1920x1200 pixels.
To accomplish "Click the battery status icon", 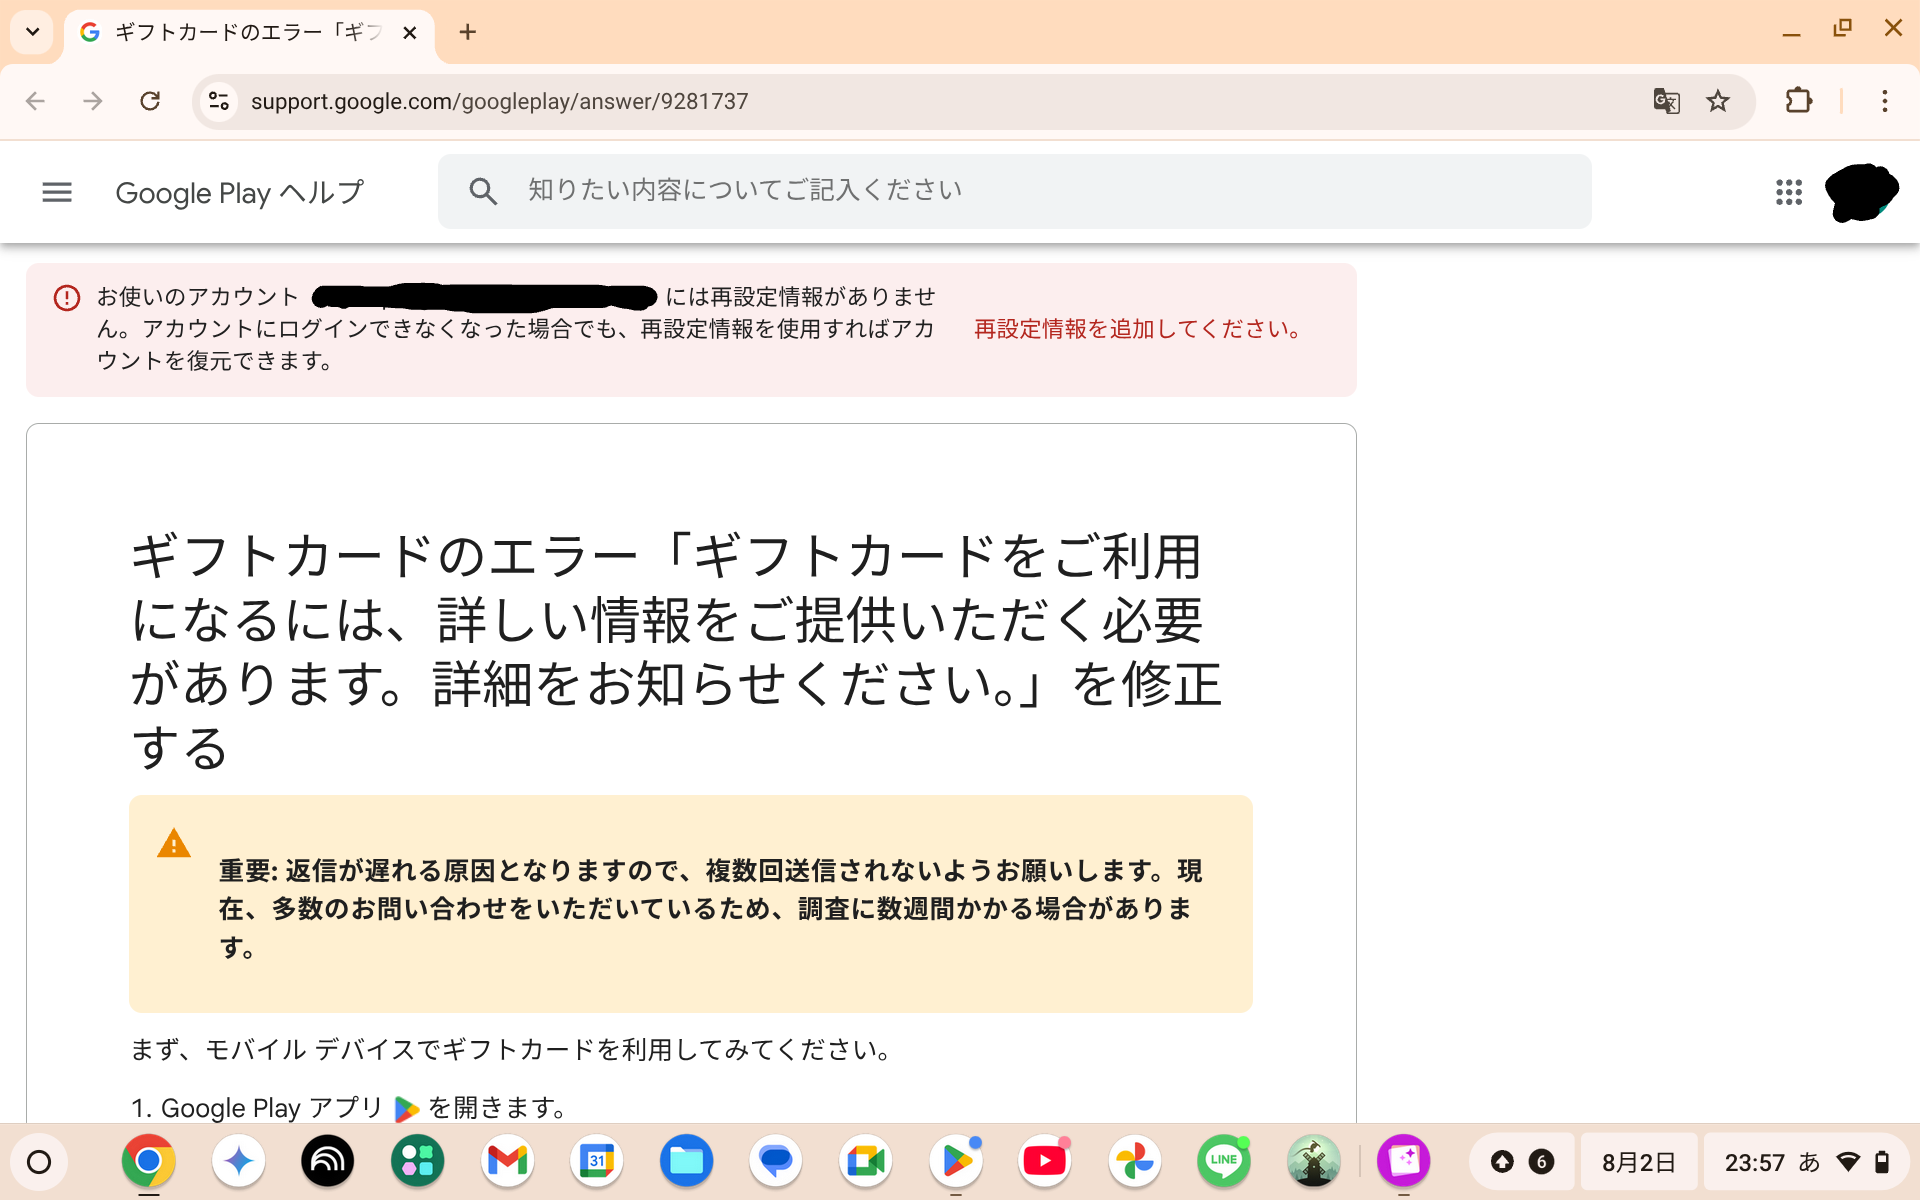I will pyautogui.click(x=1882, y=1162).
